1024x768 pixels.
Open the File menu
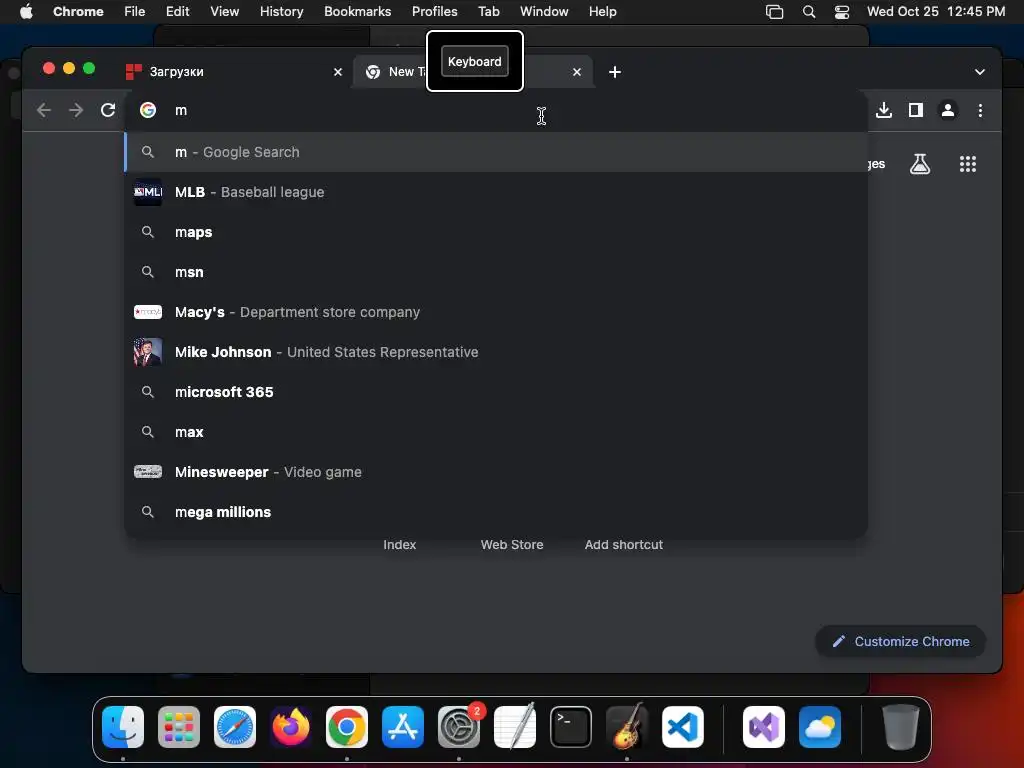coord(135,12)
